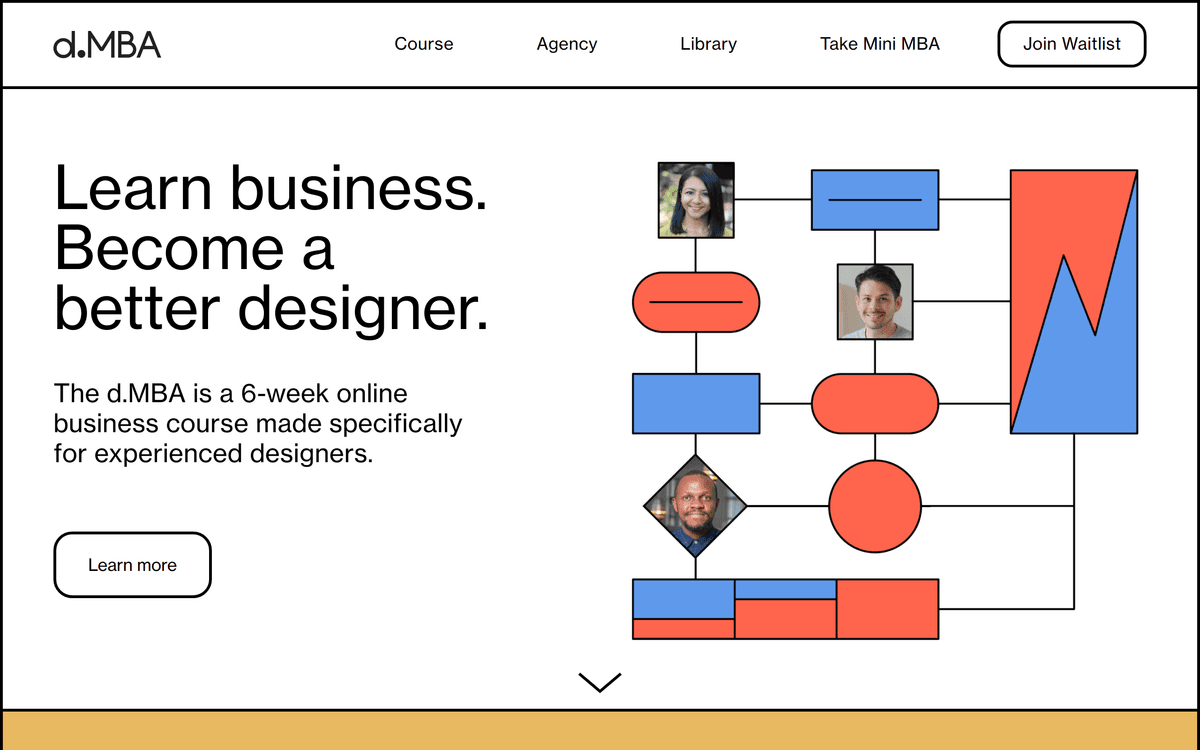This screenshot has height=750, width=1200.
Task: Go to the Agency page
Action: click(567, 44)
